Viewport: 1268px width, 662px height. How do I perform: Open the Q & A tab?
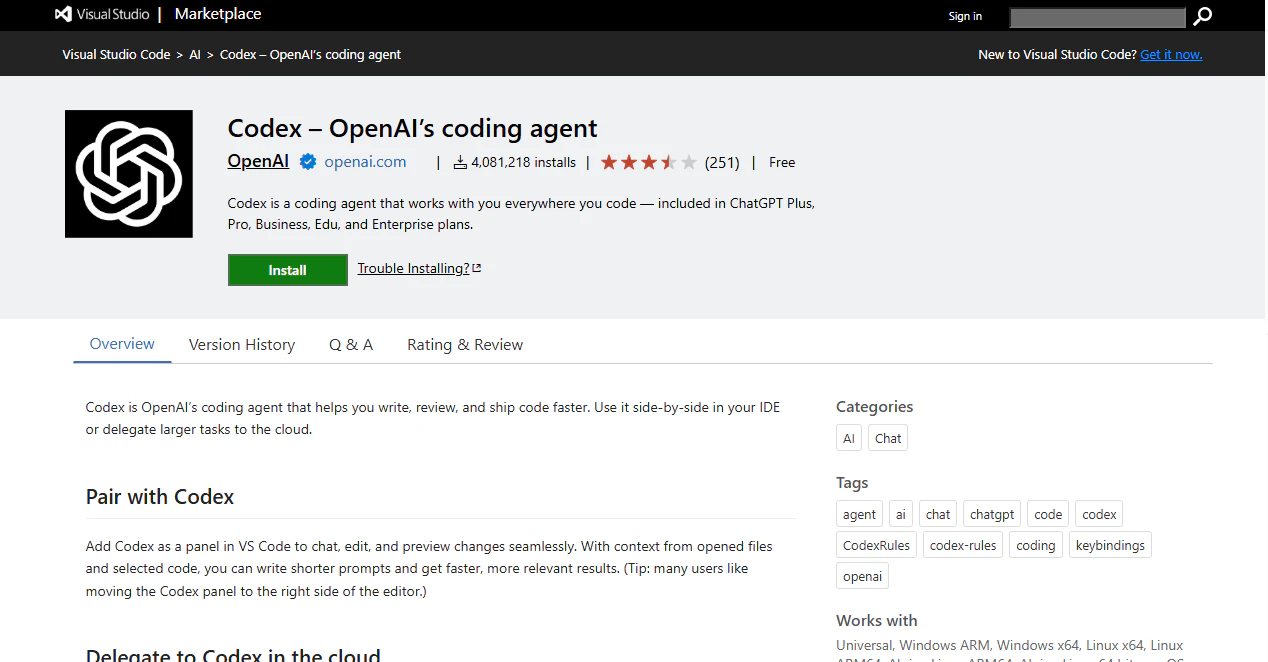pyautogui.click(x=351, y=344)
